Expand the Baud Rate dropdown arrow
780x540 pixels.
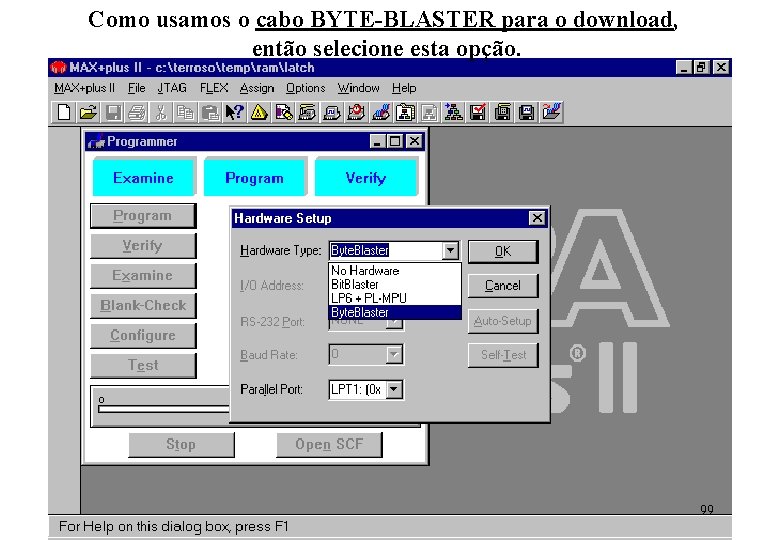click(x=394, y=355)
